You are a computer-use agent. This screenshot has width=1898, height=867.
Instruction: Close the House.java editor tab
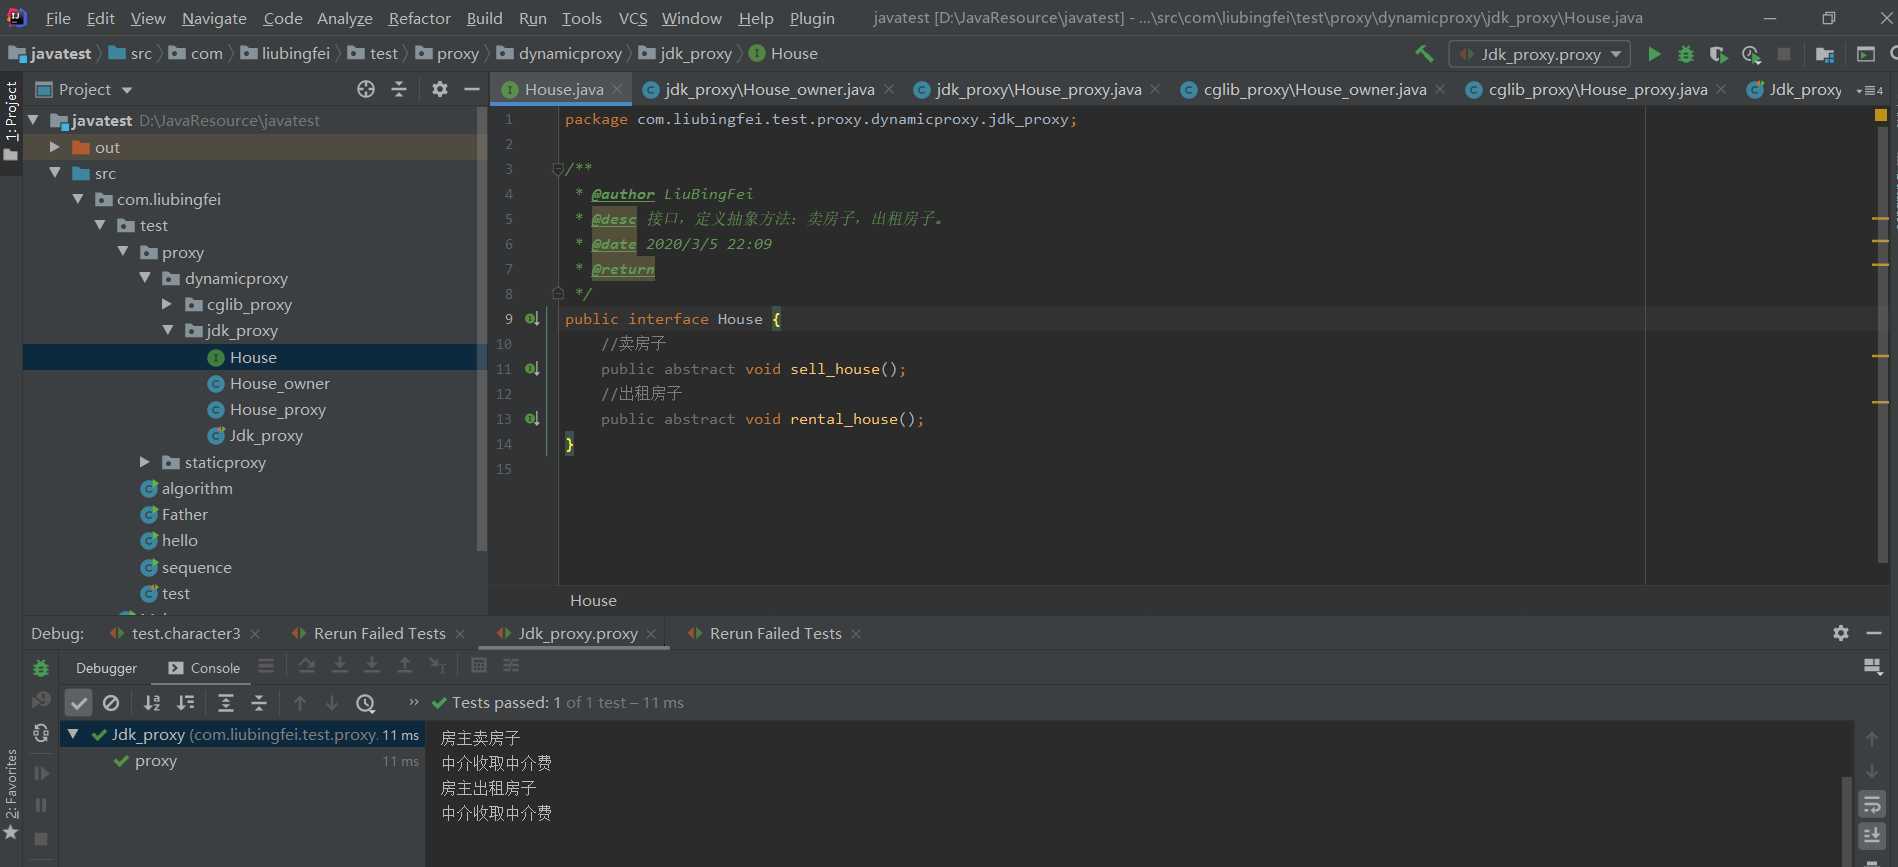(618, 89)
